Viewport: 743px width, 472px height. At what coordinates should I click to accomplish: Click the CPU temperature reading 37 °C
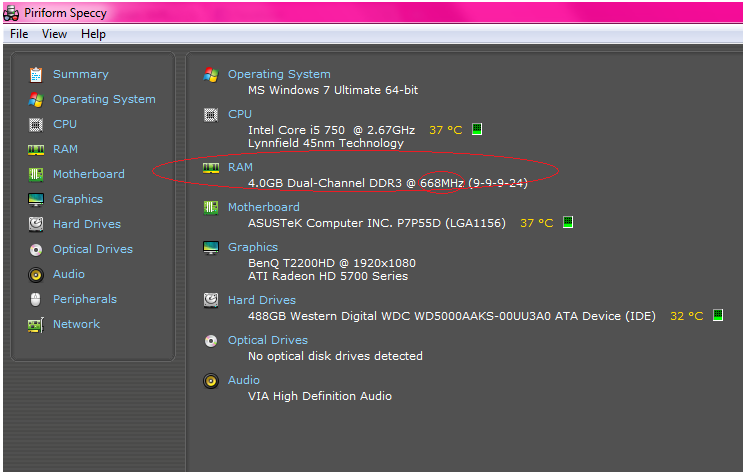(x=445, y=130)
